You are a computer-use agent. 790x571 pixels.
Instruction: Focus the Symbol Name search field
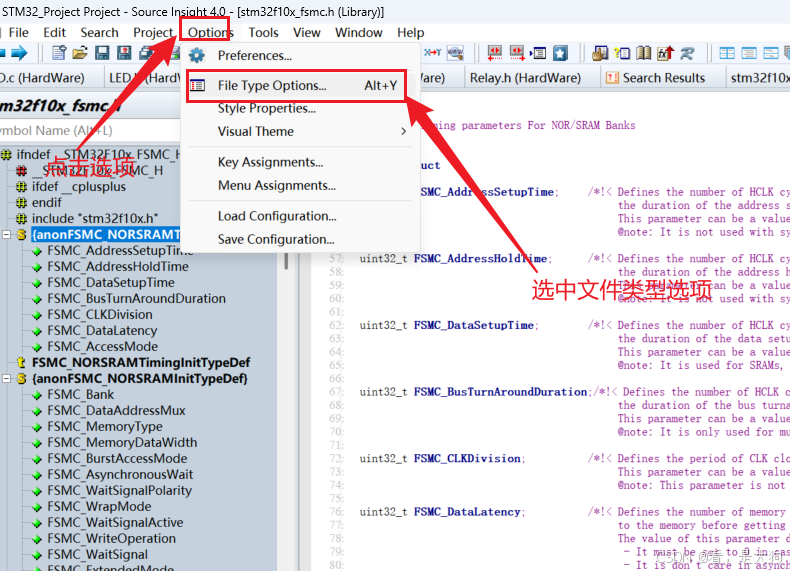[x=90, y=131]
